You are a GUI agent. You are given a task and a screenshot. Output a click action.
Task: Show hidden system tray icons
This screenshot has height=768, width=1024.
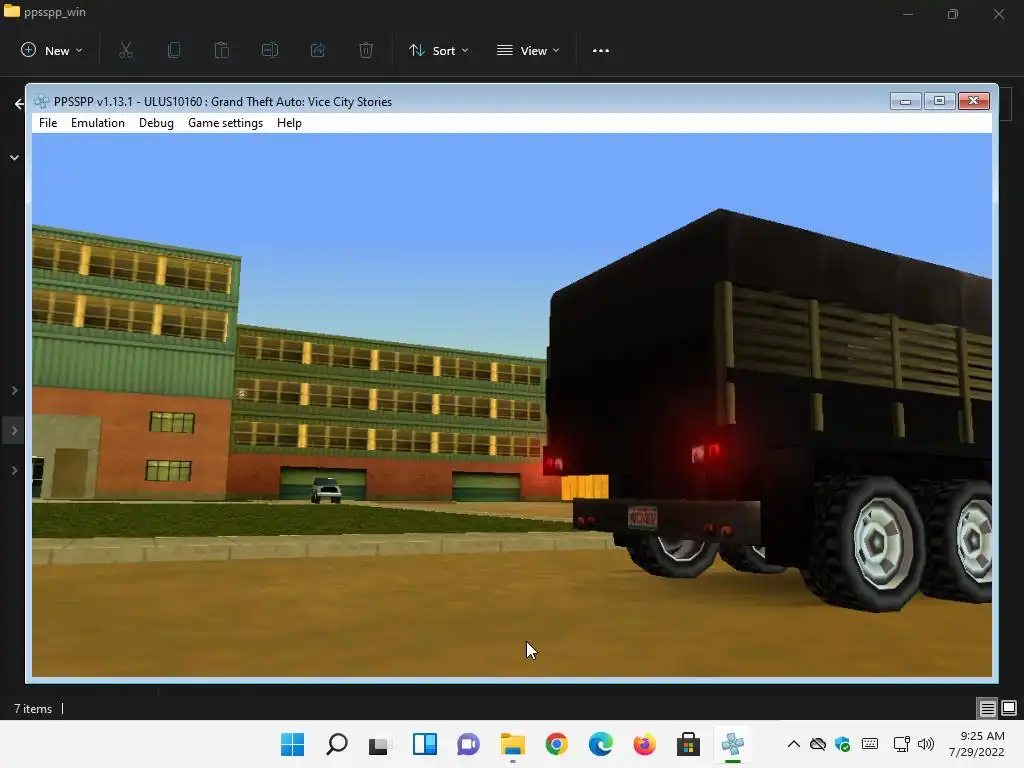point(793,744)
